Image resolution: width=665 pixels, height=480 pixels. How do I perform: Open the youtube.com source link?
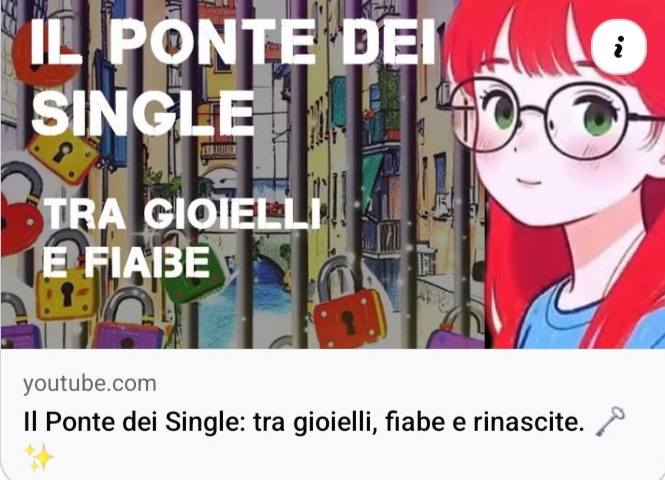point(89,384)
